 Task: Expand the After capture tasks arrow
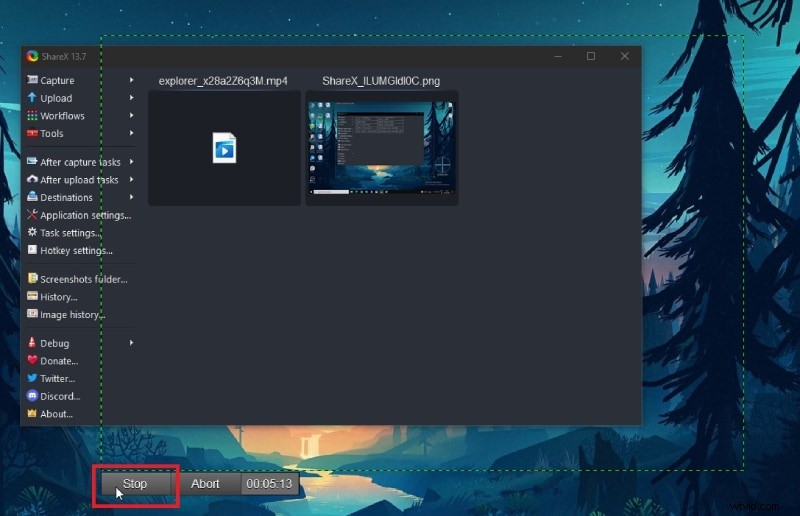[132, 161]
